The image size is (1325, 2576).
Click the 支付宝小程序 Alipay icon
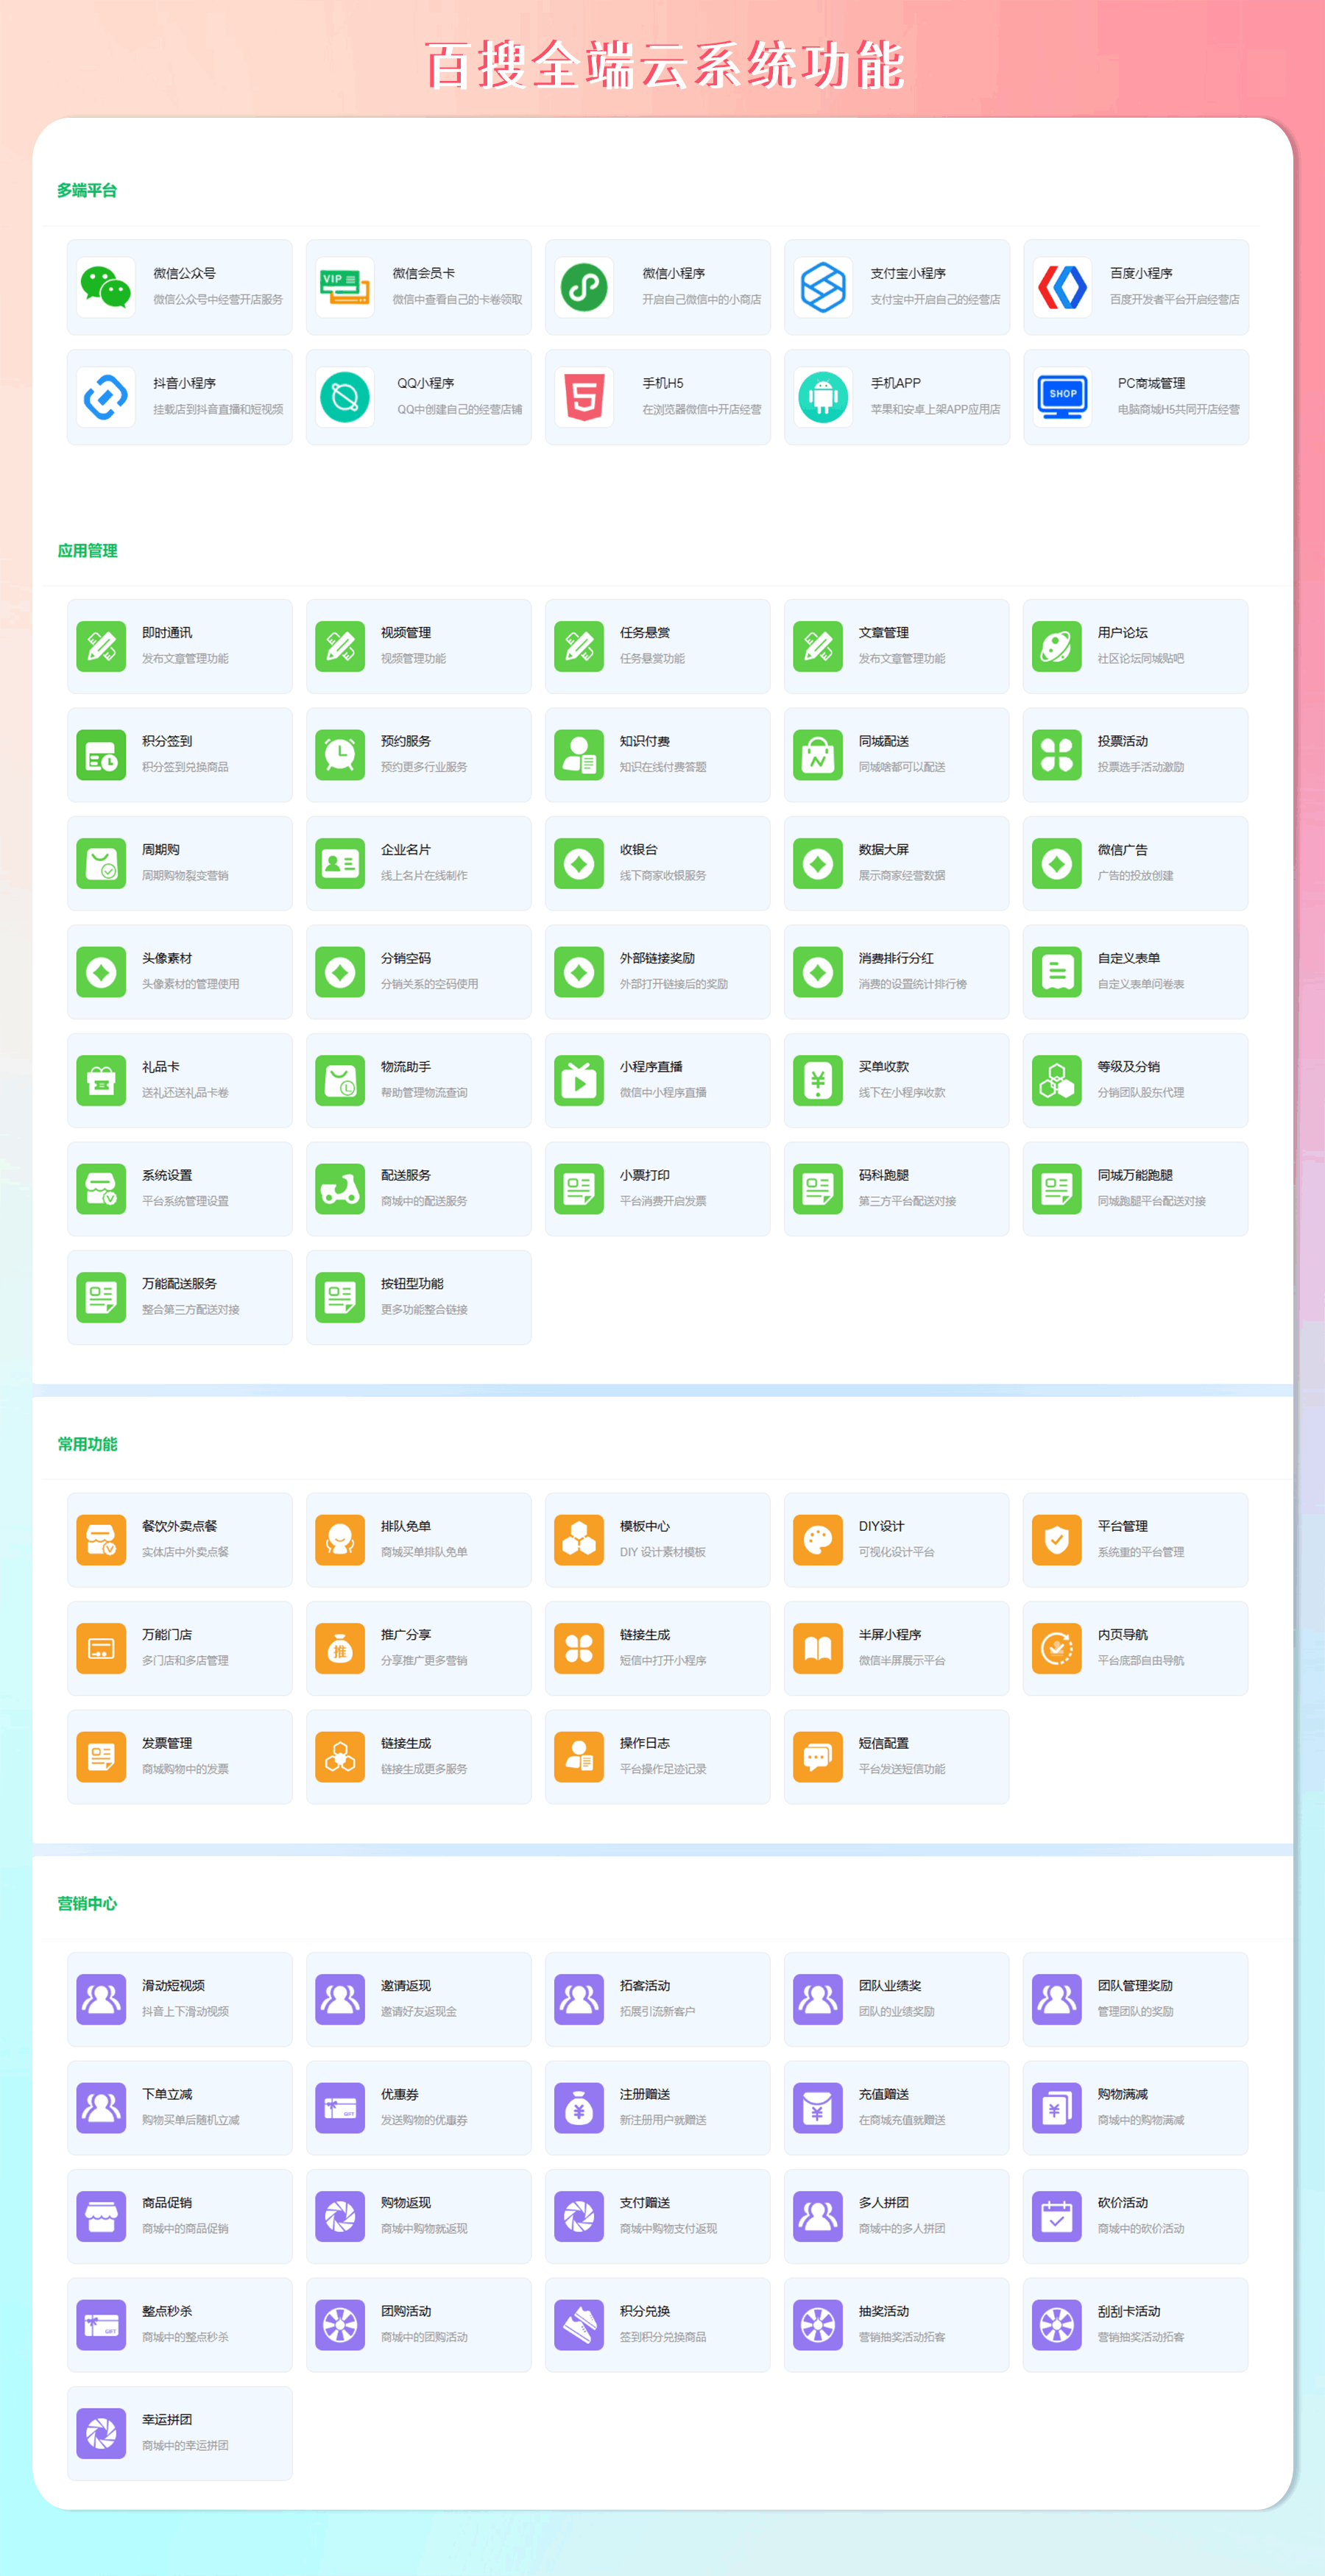pyautogui.click(x=823, y=287)
